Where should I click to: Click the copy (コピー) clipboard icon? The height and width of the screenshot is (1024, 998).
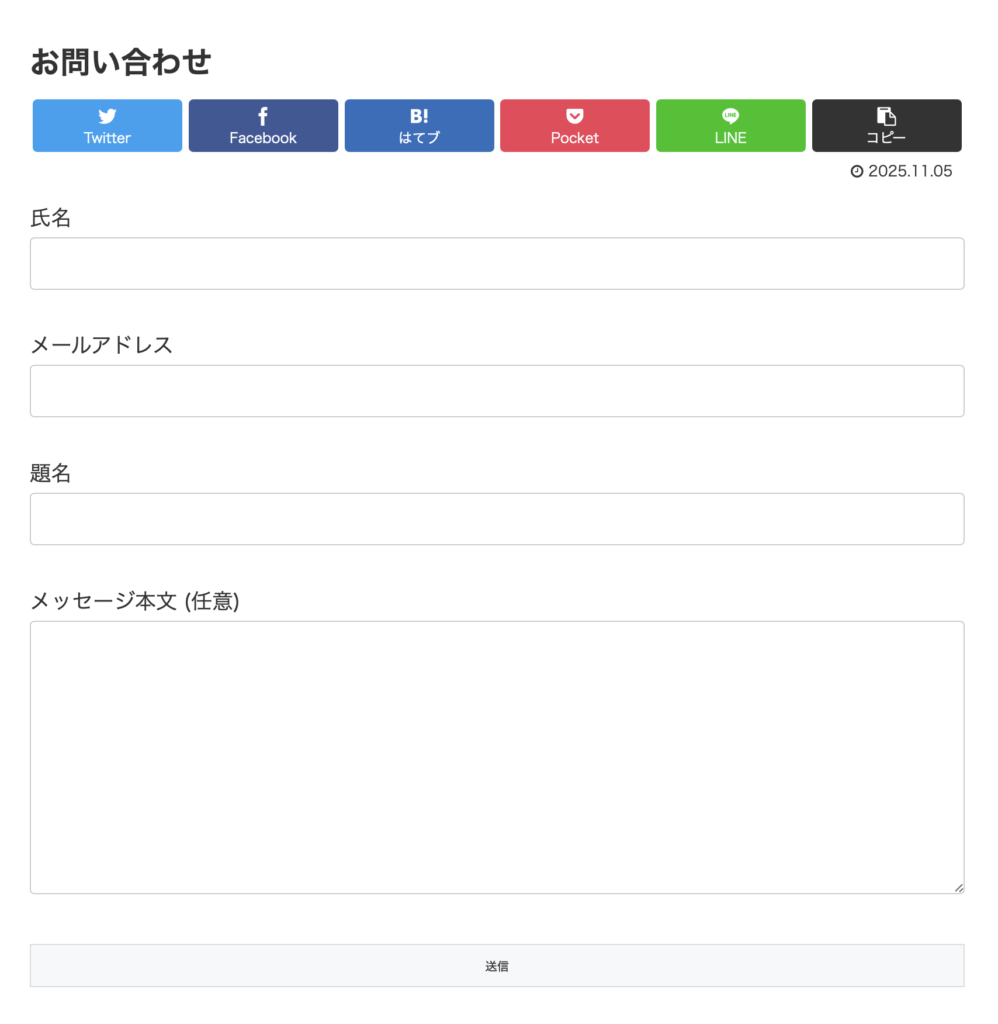point(886,116)
